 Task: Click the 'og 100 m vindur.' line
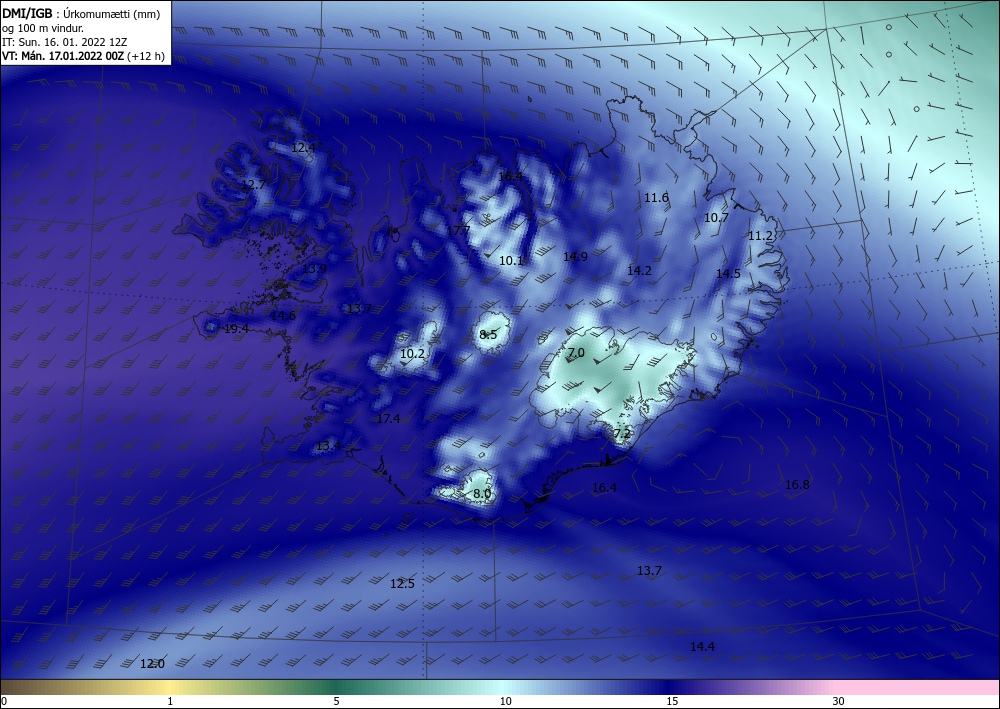click(x=43, y=28)
